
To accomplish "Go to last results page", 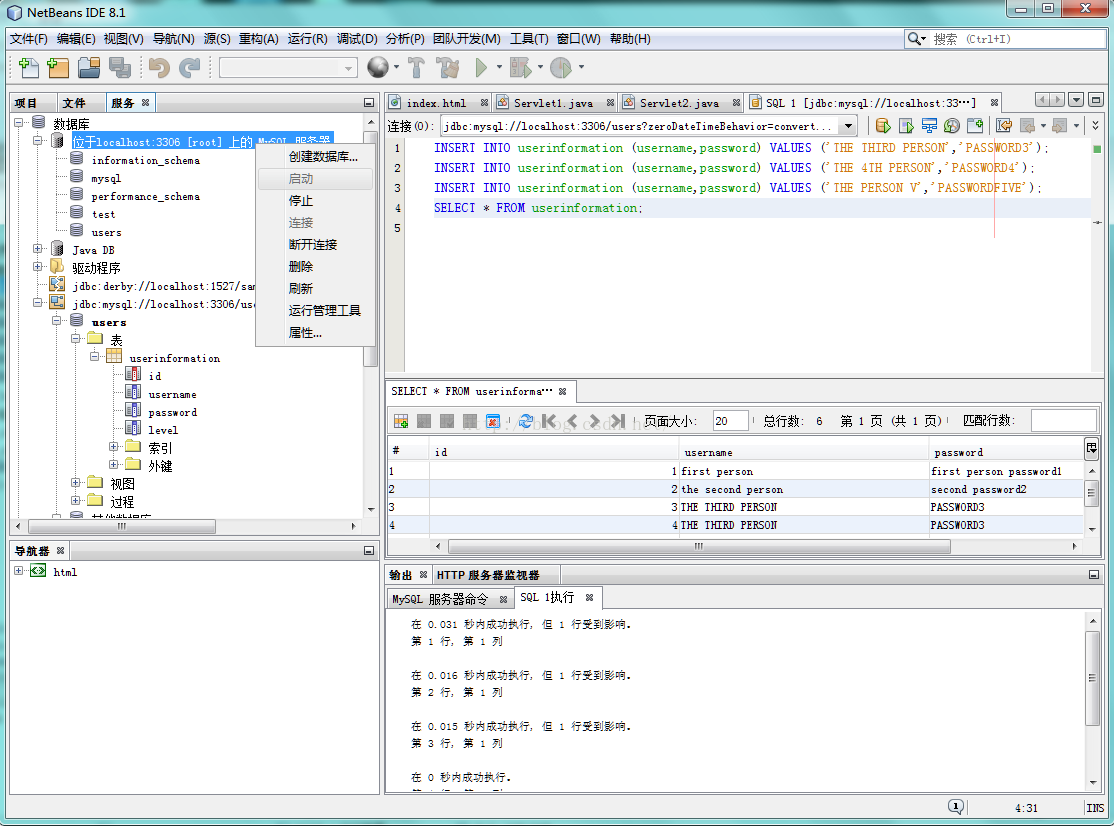I will pyautogui.click(x=617, y=421).
